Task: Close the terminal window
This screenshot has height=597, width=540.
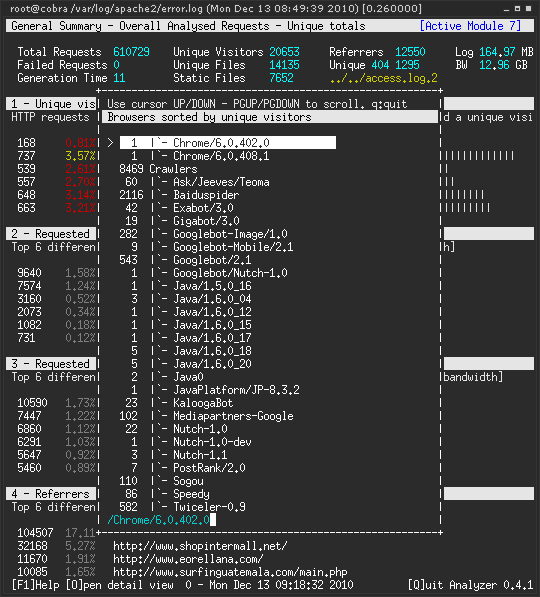Action: [528, 8]
